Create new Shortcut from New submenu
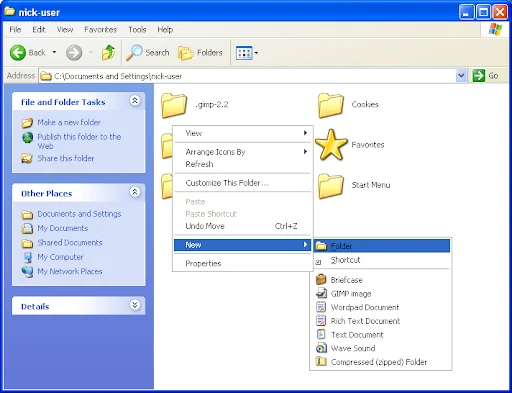The width and height of the screenshot is (512, 393). click(382, 260)
